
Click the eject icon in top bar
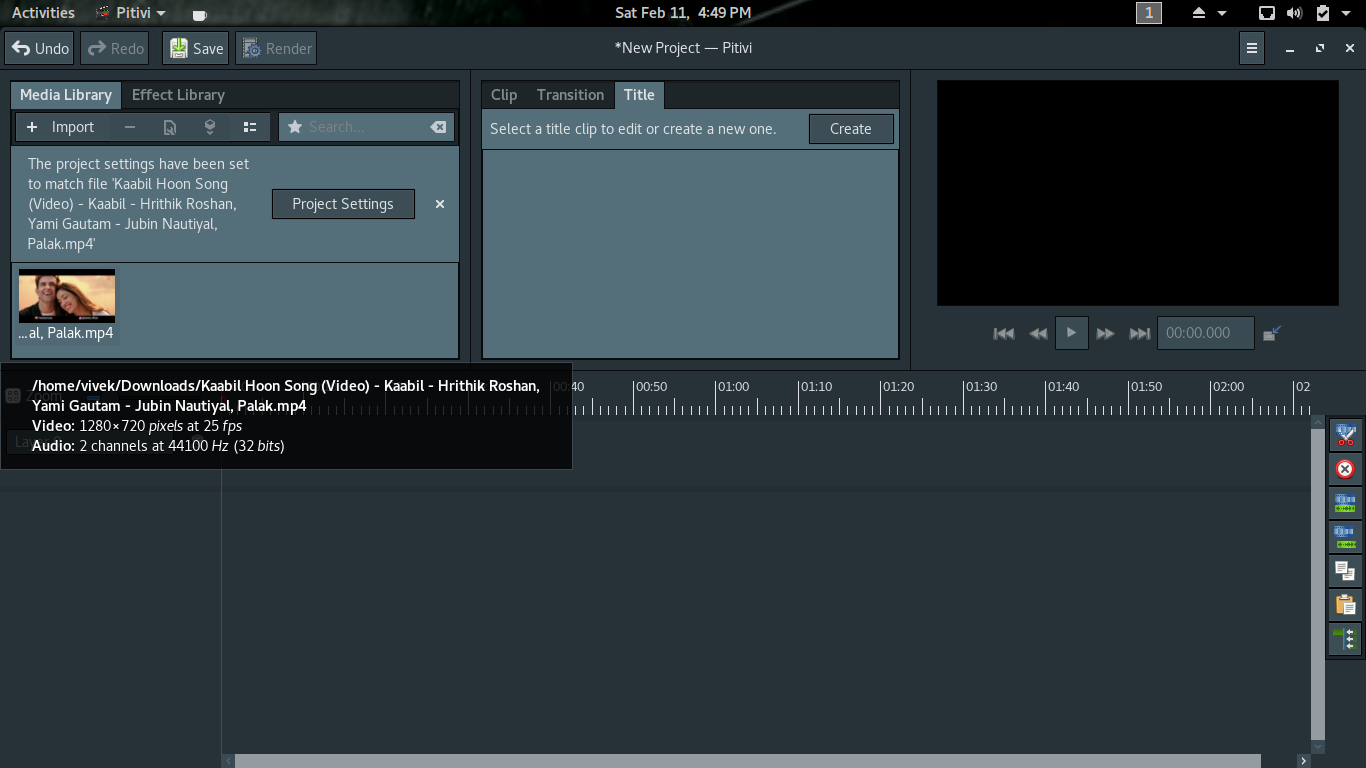point(1199,13)
